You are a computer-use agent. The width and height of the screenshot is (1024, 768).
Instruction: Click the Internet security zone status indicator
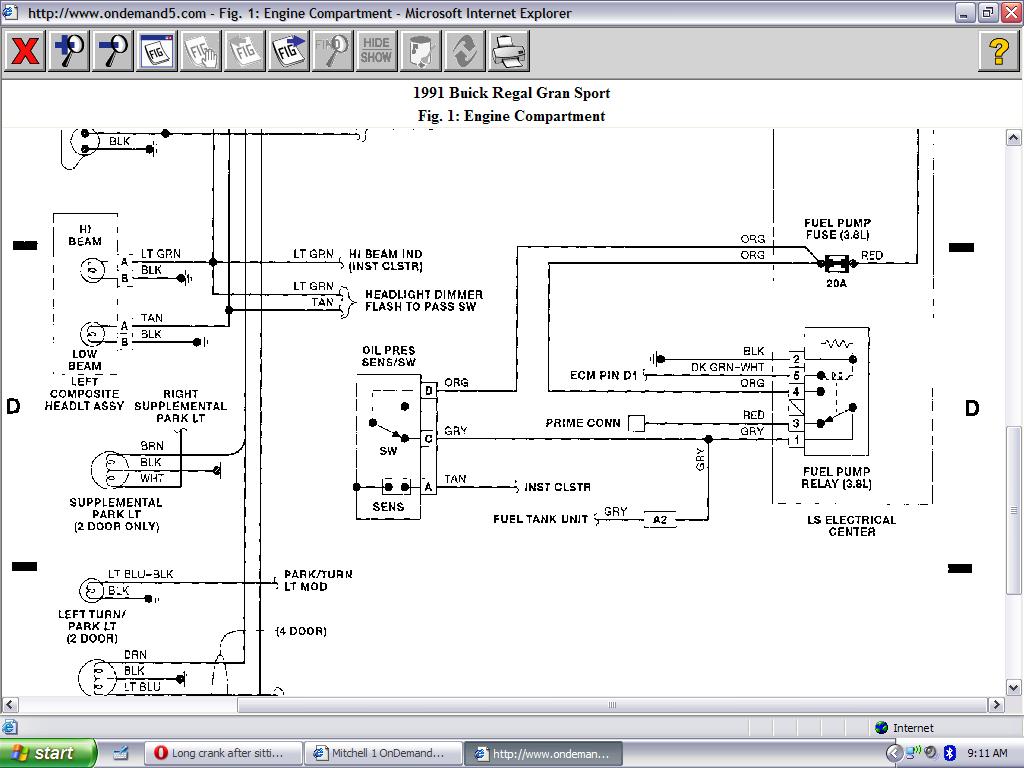click(904, 728)
